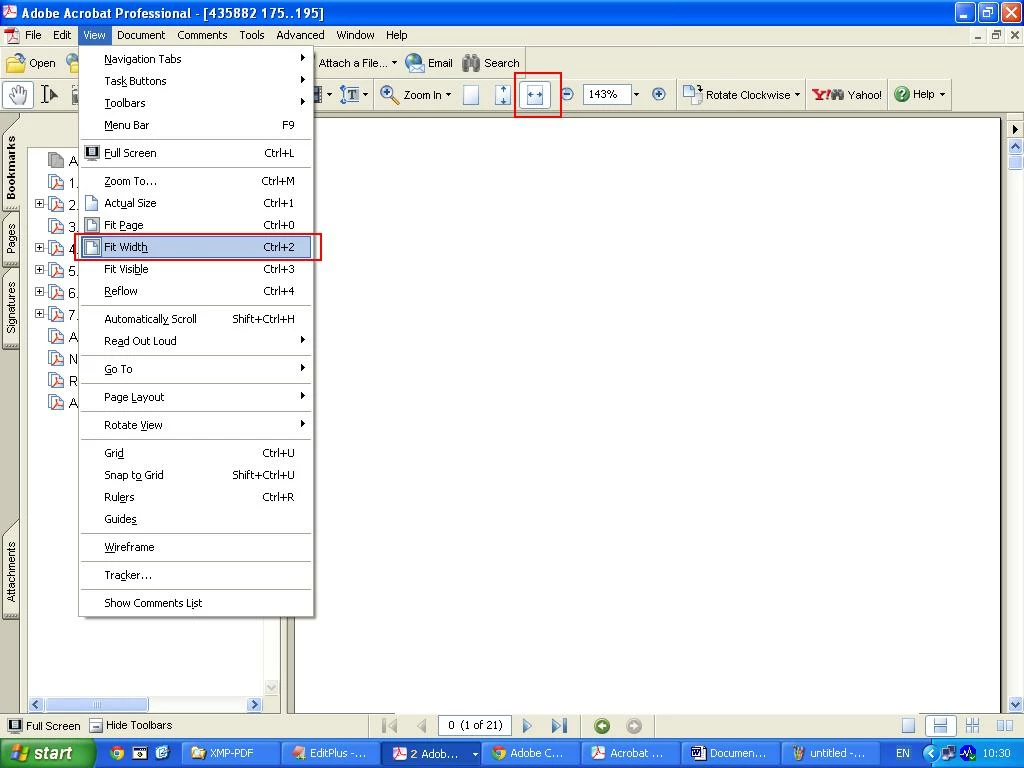Open the Rotate Clockwise dropdown arrow
Image resolution: width=1024 pixels, height=768 pixels.
(797, 95)
